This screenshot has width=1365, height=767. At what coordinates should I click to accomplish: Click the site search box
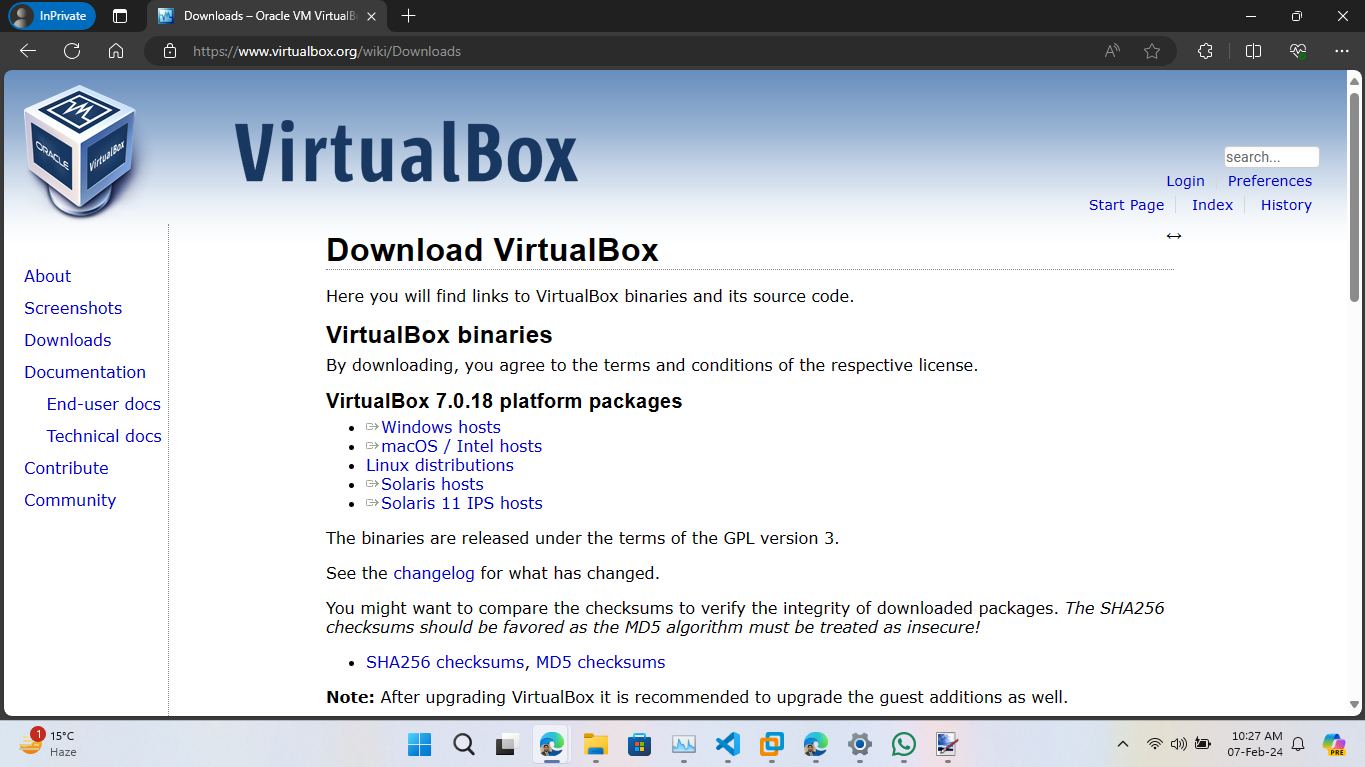[x=1272, y=157]
